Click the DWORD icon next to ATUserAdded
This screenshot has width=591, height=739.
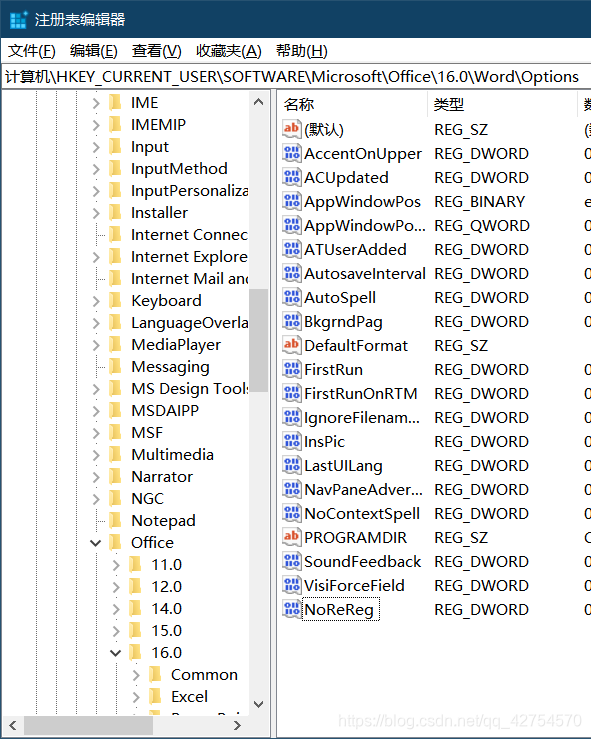click(292, 249)
